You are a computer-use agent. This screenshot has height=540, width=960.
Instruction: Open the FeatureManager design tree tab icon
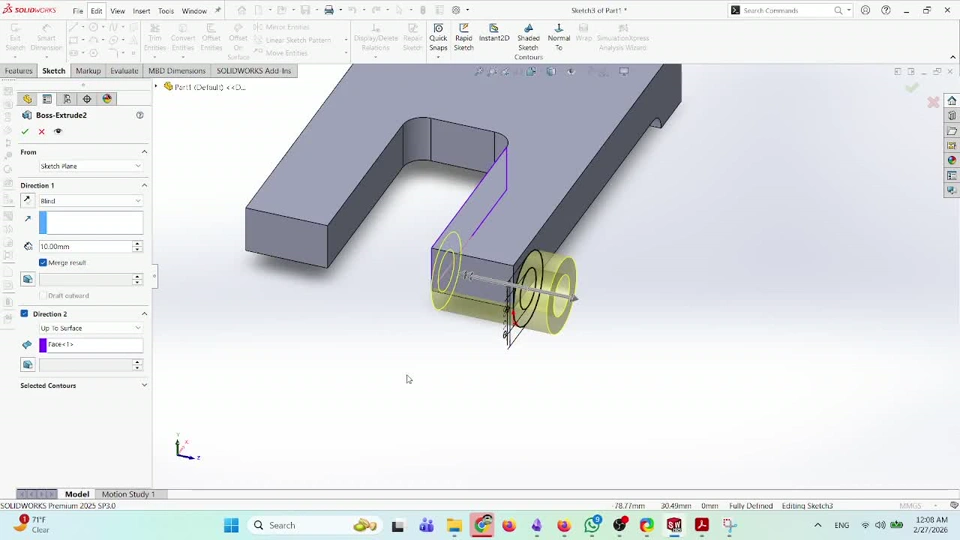coord(27,99)
